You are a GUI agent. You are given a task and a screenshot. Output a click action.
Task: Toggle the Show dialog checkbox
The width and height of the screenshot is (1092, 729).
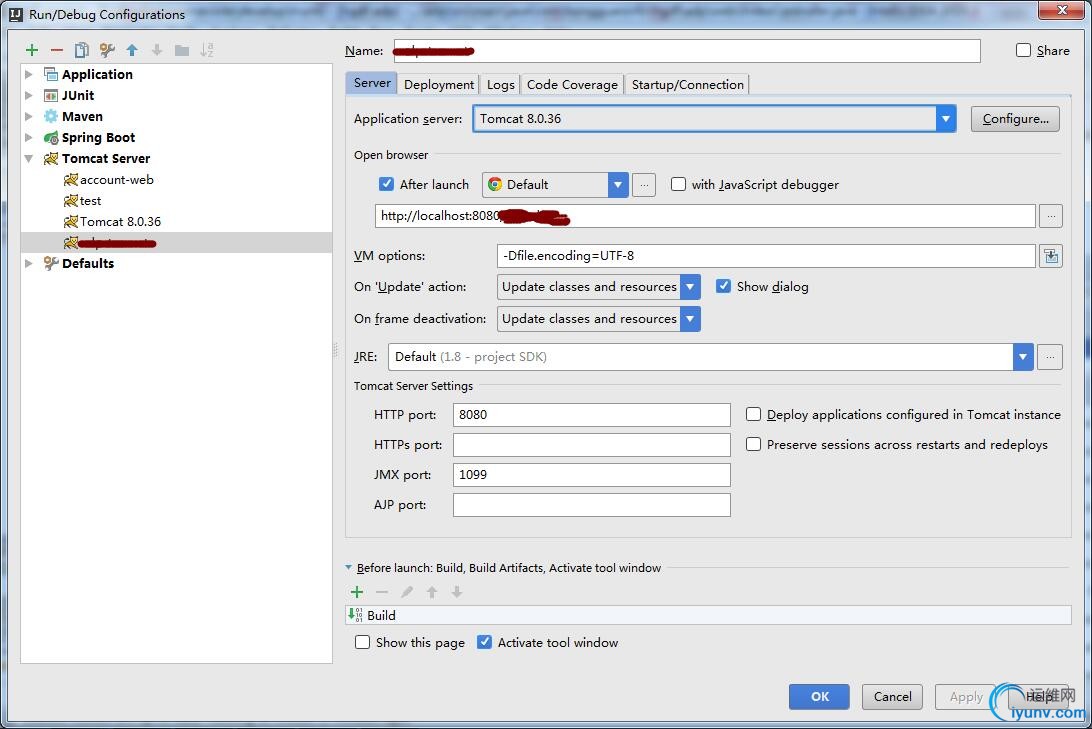[x=724, y=286]
